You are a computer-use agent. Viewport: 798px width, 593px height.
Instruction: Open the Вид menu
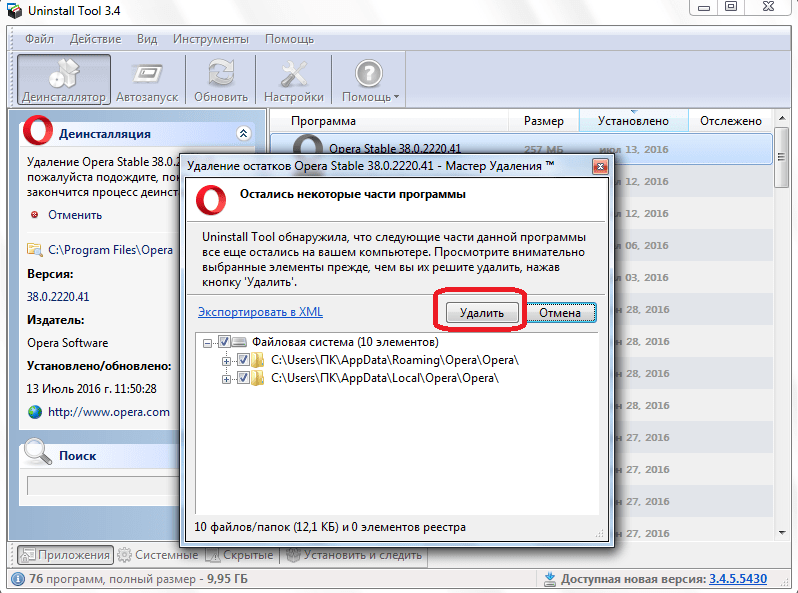pyautogui.click(x=147, y=39)
